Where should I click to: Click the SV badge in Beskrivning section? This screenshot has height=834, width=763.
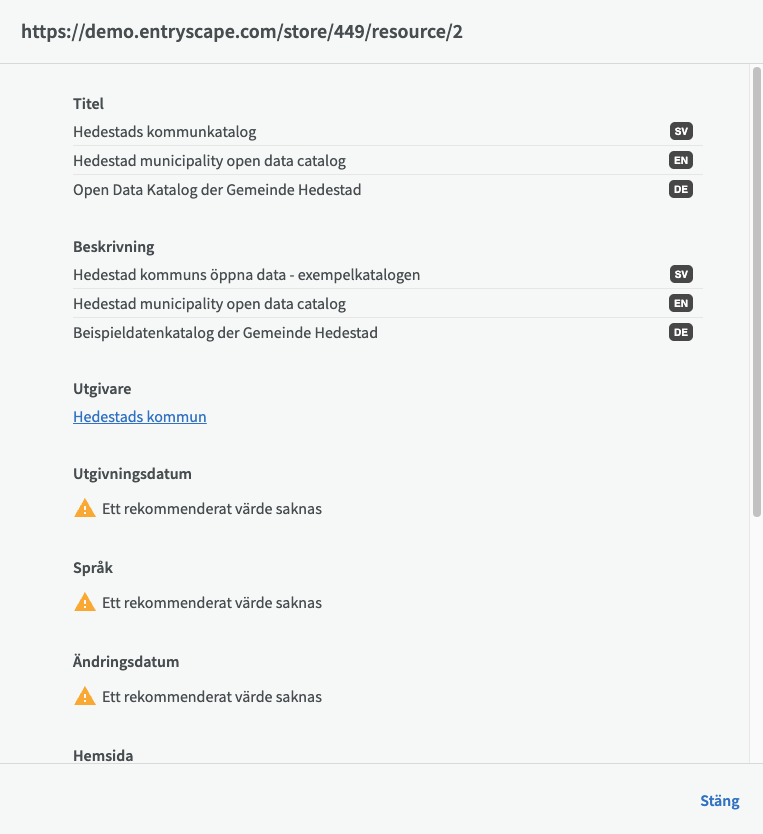[x=681, y=274]
